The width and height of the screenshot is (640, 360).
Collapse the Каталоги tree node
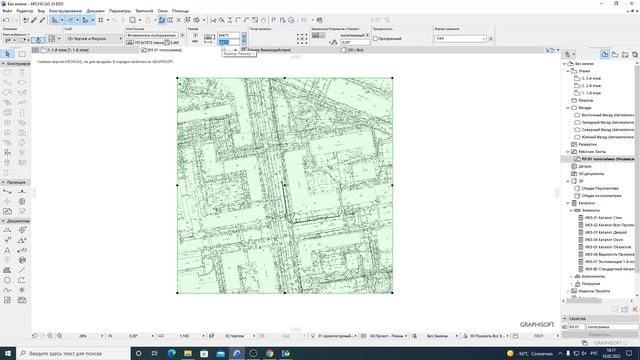pyautogui.click(x=568, y=203)
